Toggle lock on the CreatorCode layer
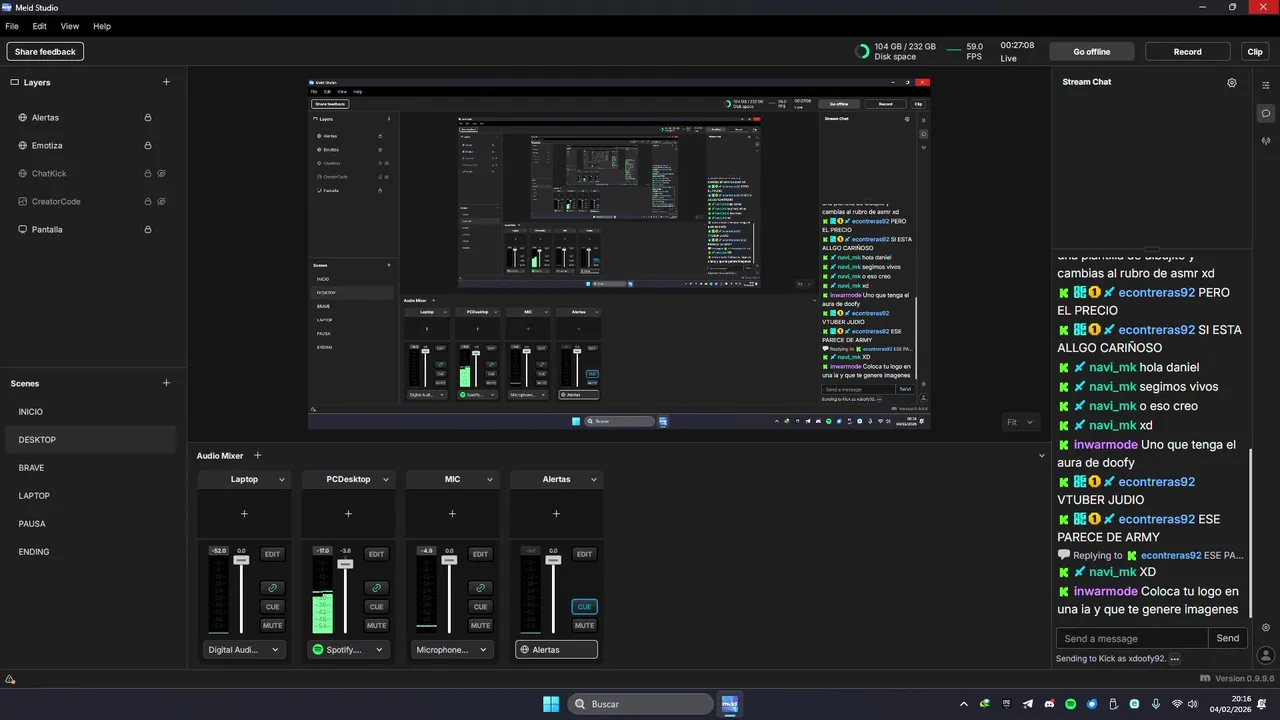Viewport: 1280px width, 720px height. click(x=148, y=201)
